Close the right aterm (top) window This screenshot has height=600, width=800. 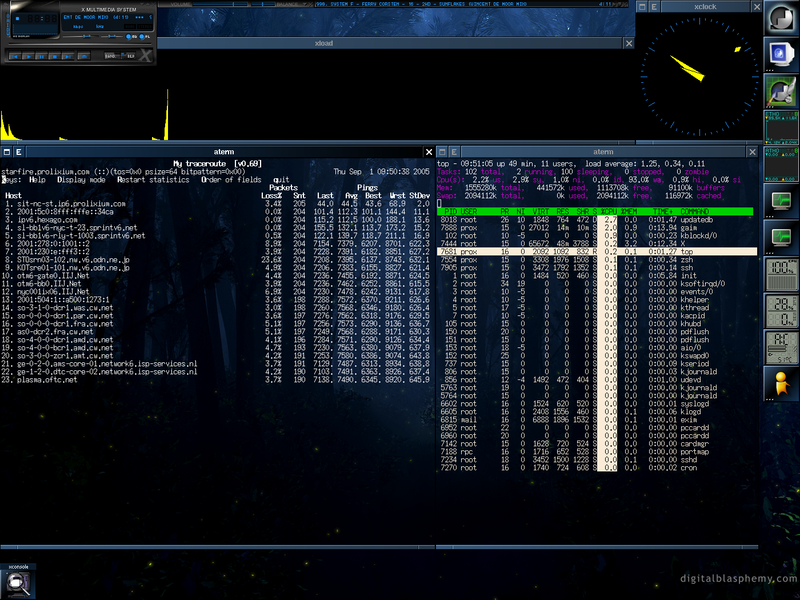(752, 152)
